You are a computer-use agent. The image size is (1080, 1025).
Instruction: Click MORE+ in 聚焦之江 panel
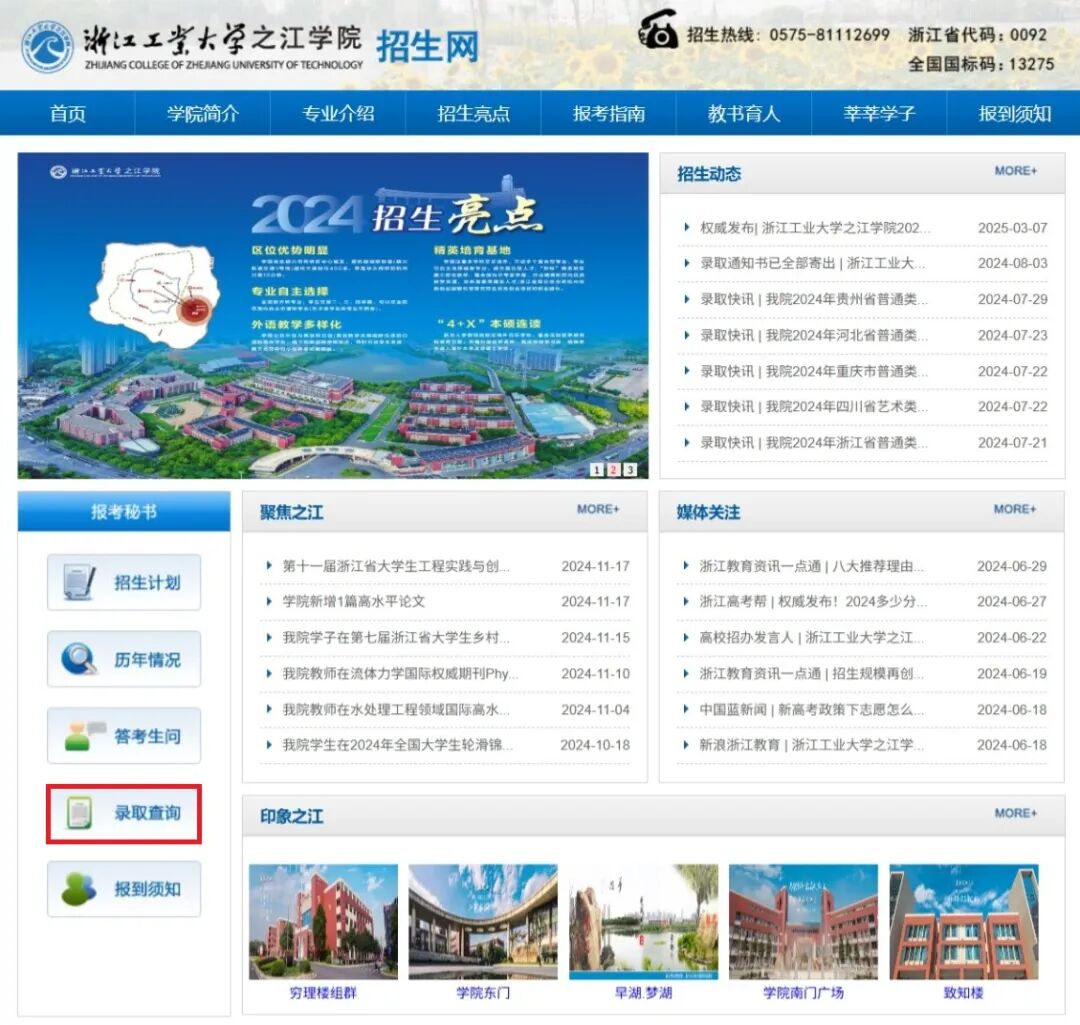click(598, 509)
